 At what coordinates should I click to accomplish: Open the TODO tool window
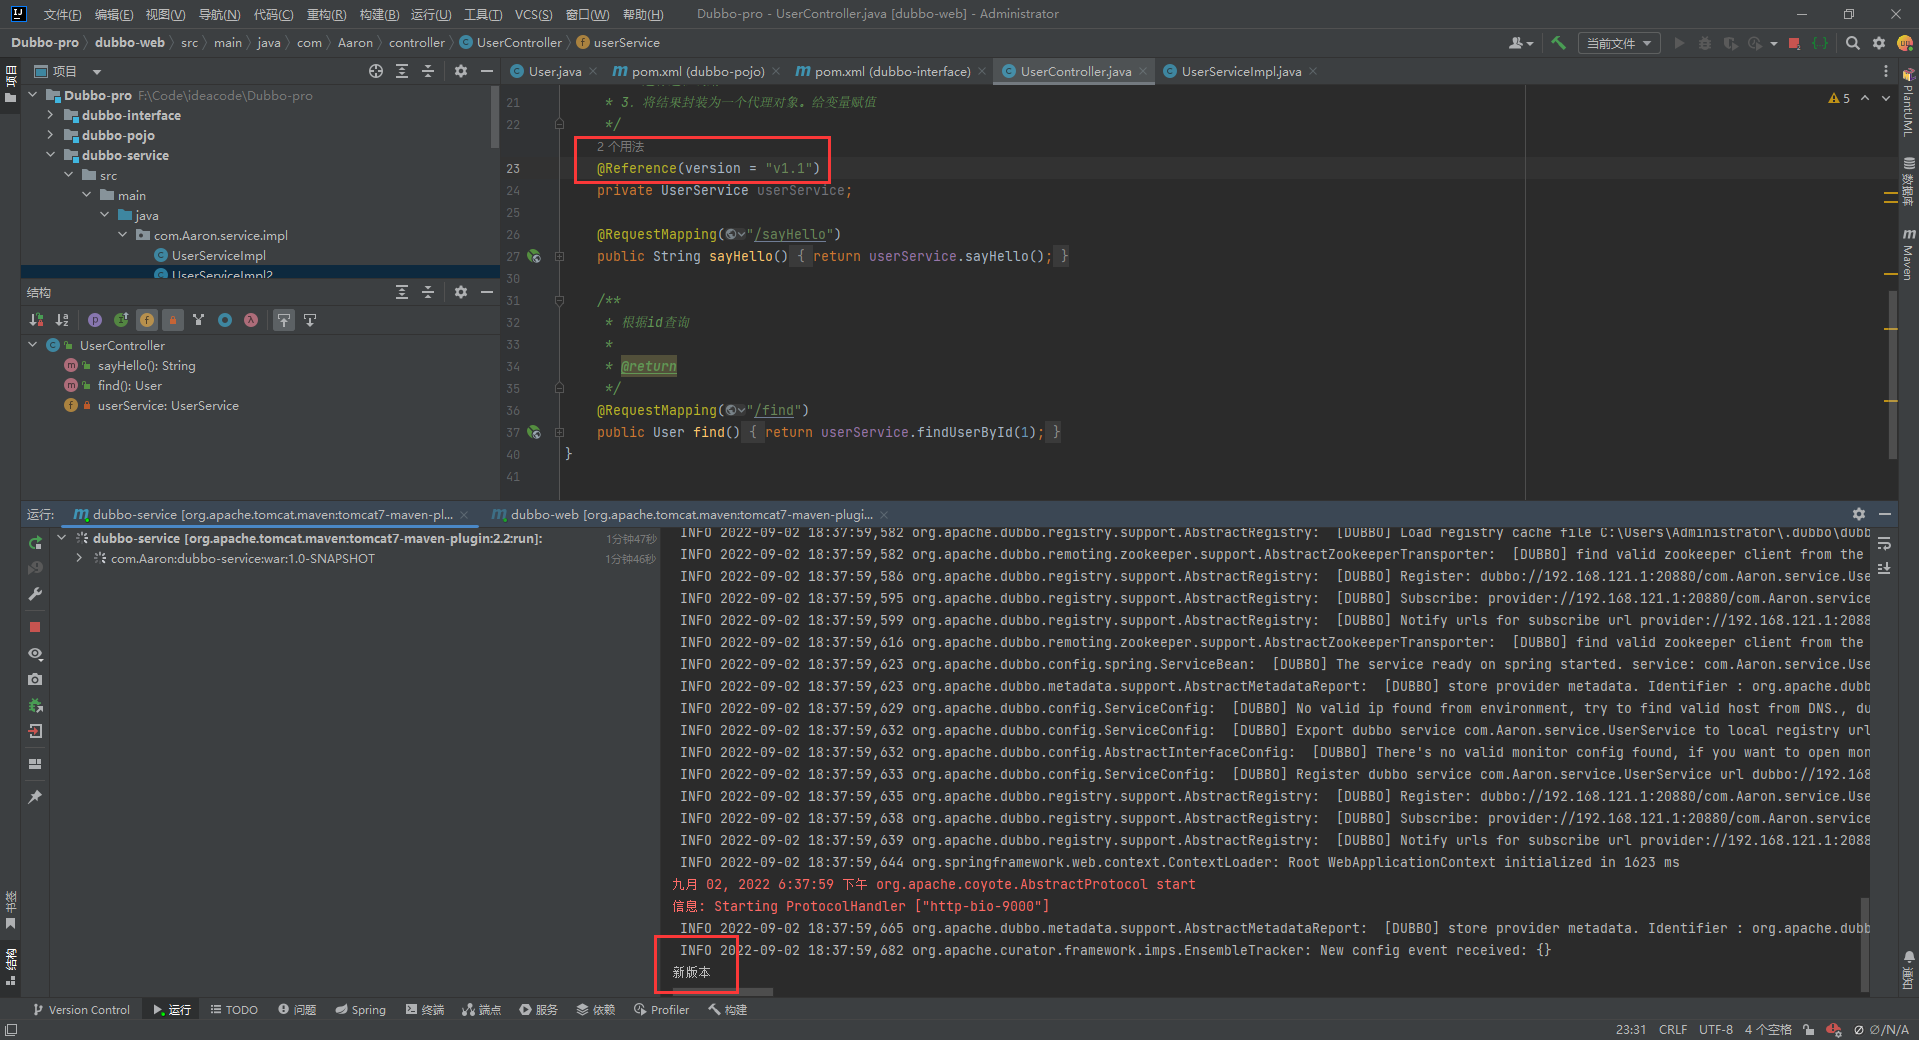pyautogui.click(x=234, y=1009)
